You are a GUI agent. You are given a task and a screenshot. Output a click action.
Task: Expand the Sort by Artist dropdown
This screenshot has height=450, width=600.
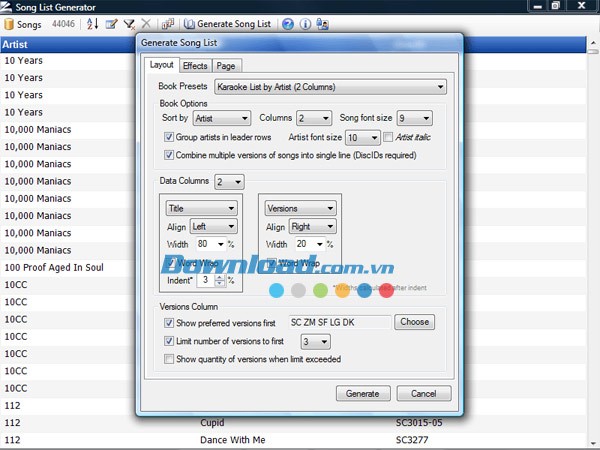221,118
